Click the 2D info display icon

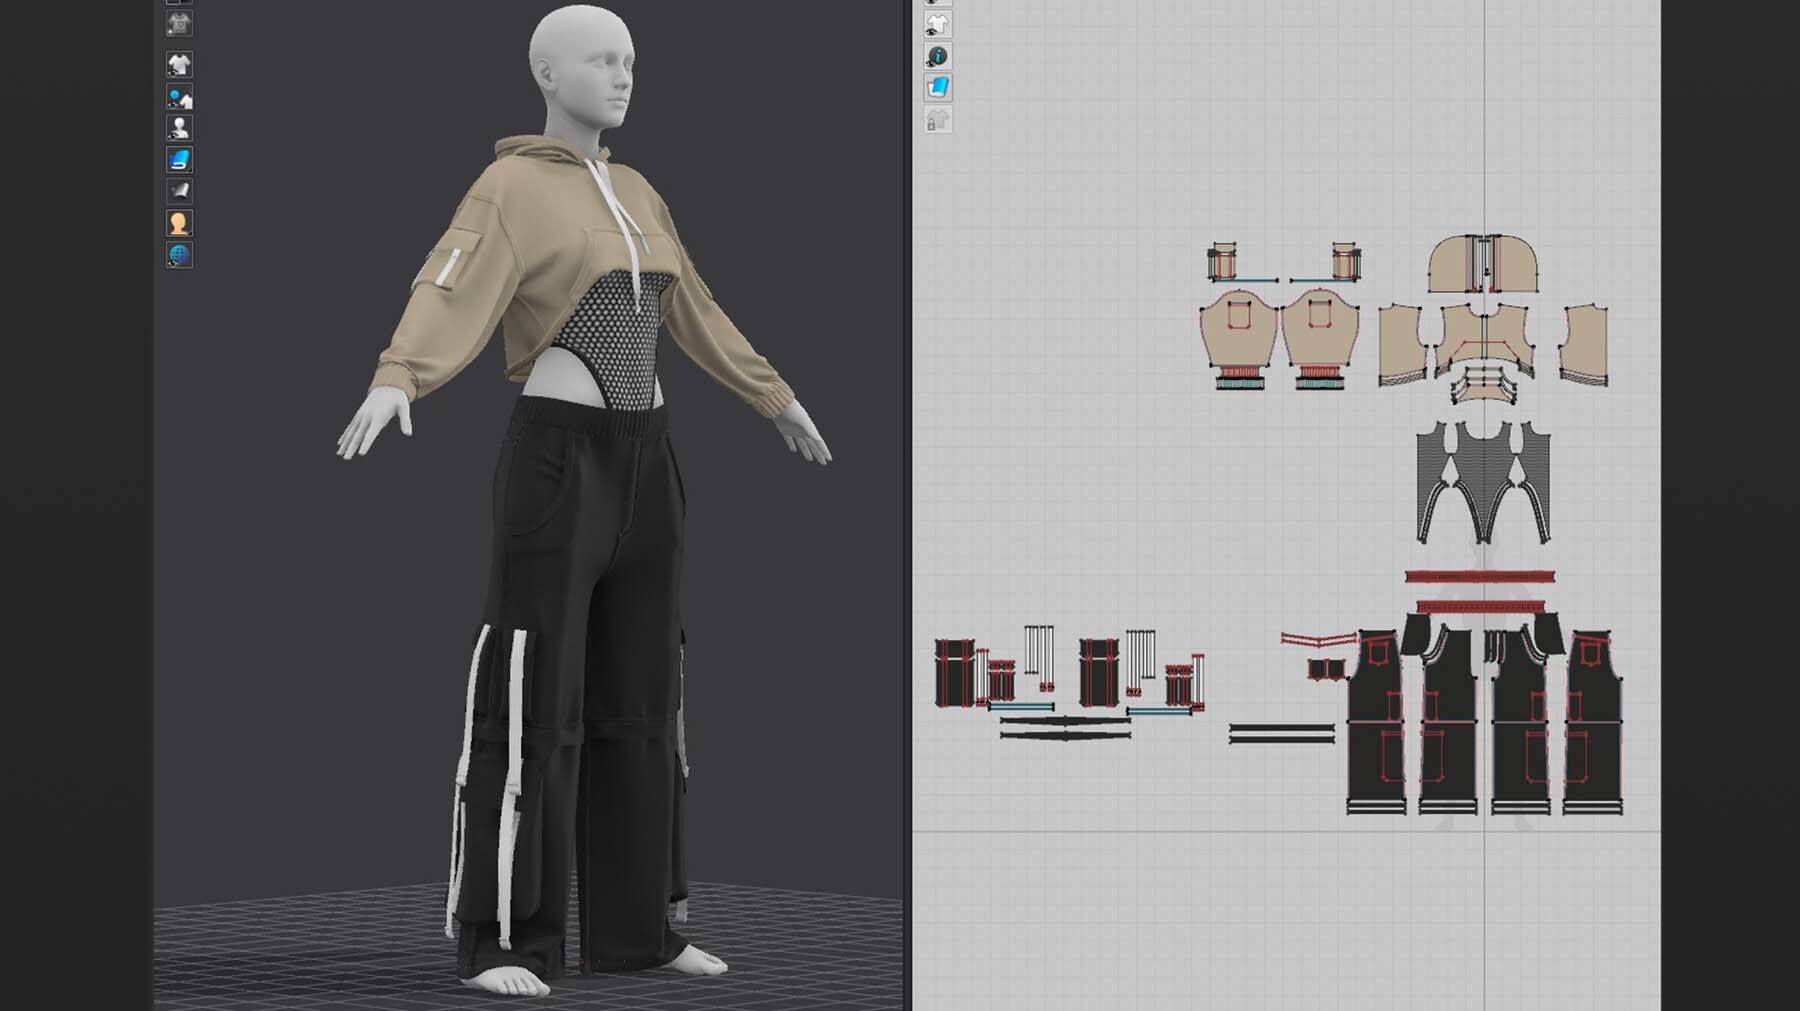pyautogui.click(x=938, y=56)
